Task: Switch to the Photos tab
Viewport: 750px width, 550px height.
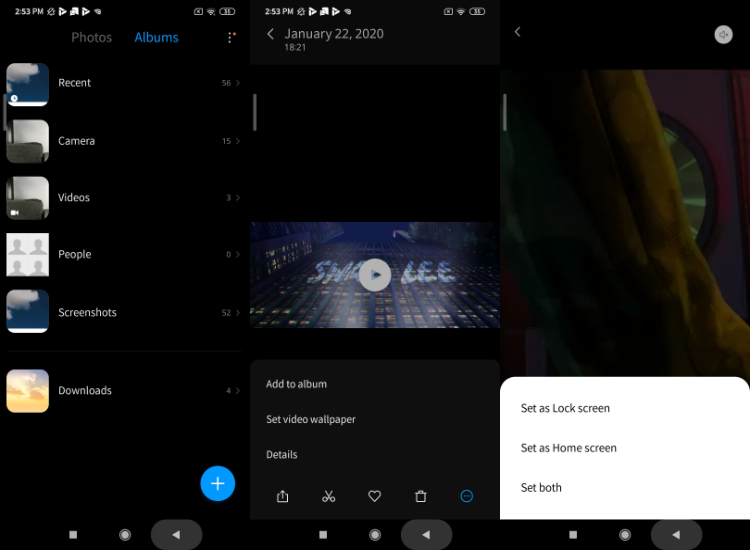Action: pos(91,37)
